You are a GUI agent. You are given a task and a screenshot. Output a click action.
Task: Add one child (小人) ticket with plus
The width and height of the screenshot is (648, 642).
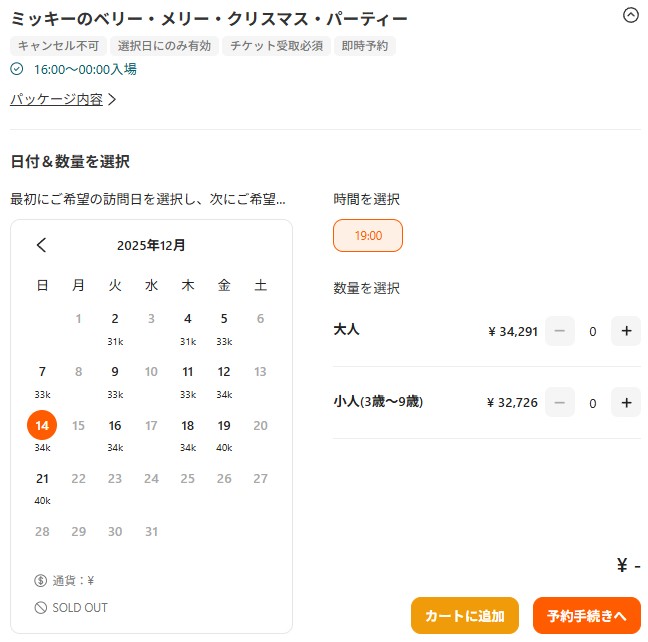[x=626, y=402]
